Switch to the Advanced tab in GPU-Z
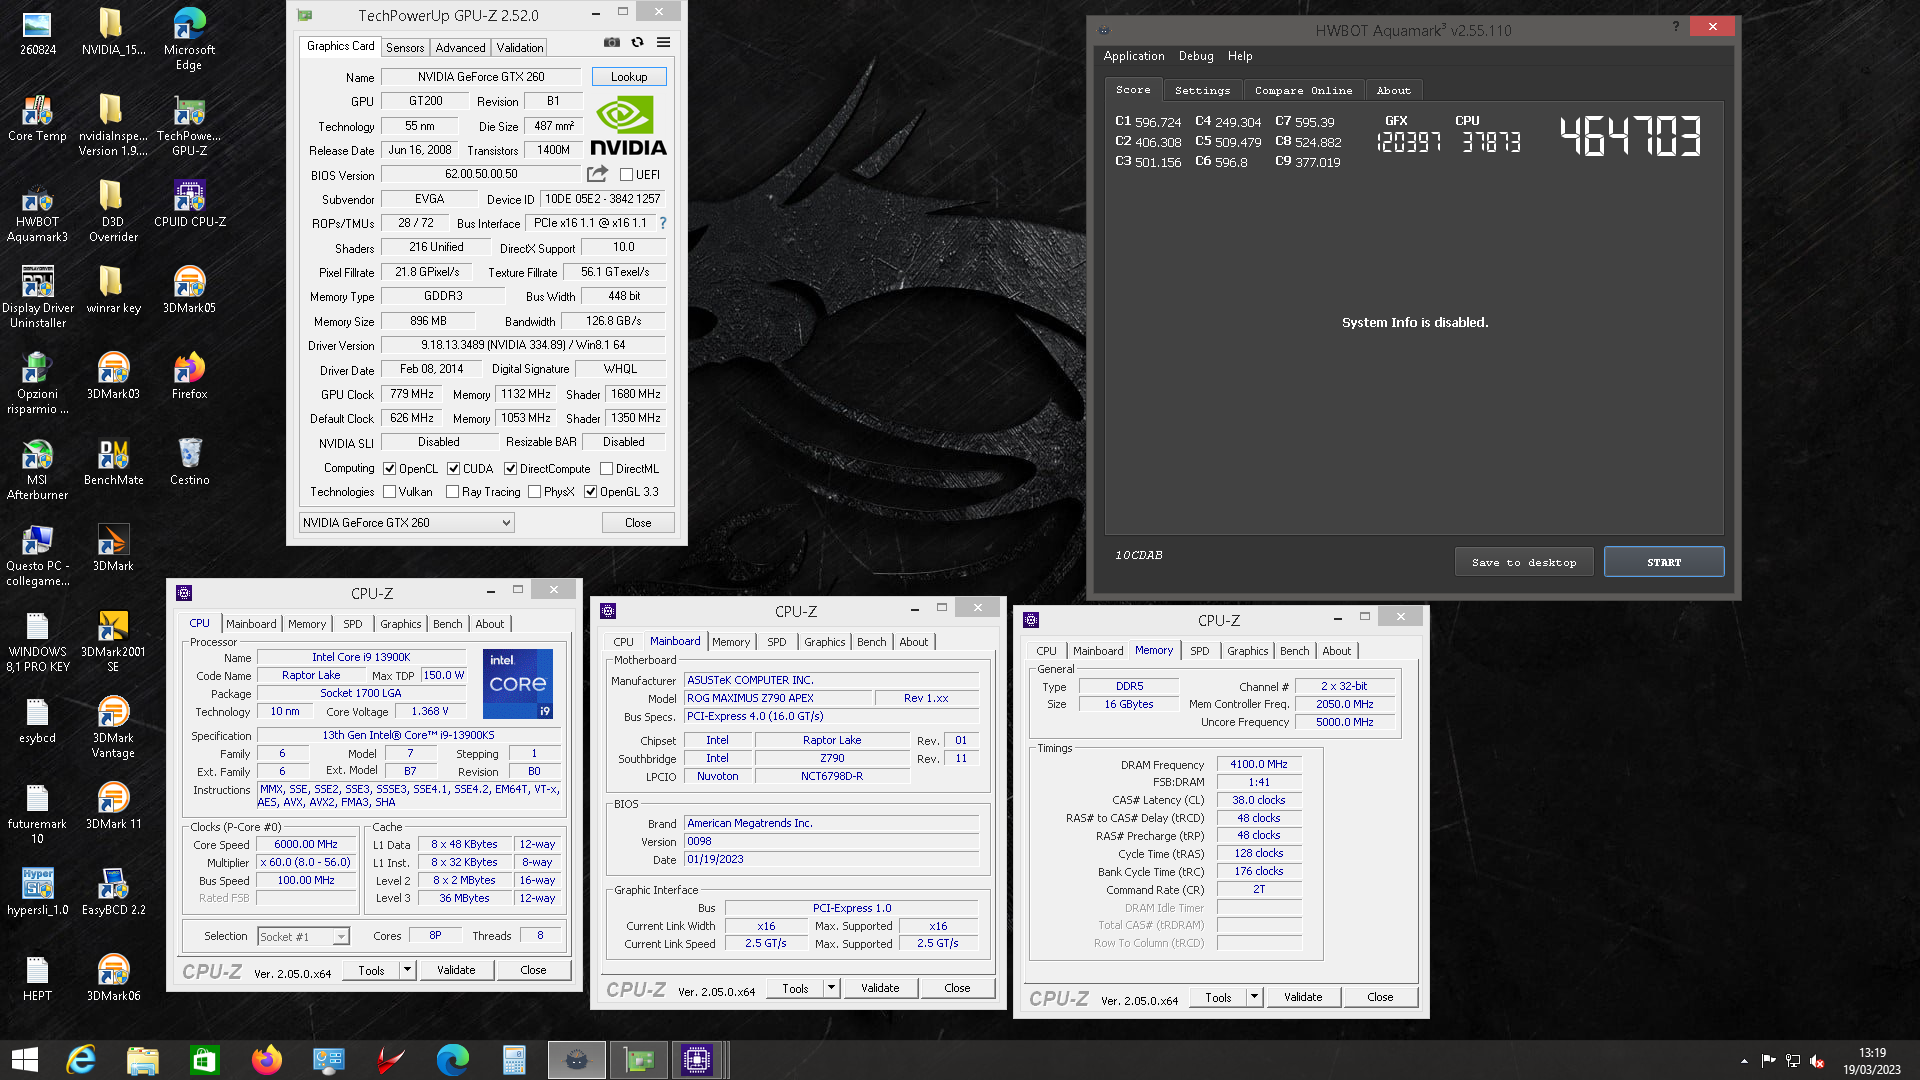This screenshot has width=1920, height=1080. coord(460,48)
